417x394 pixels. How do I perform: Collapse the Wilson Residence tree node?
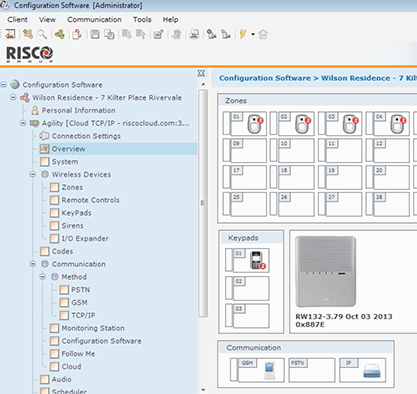click(x=13, y=97)
